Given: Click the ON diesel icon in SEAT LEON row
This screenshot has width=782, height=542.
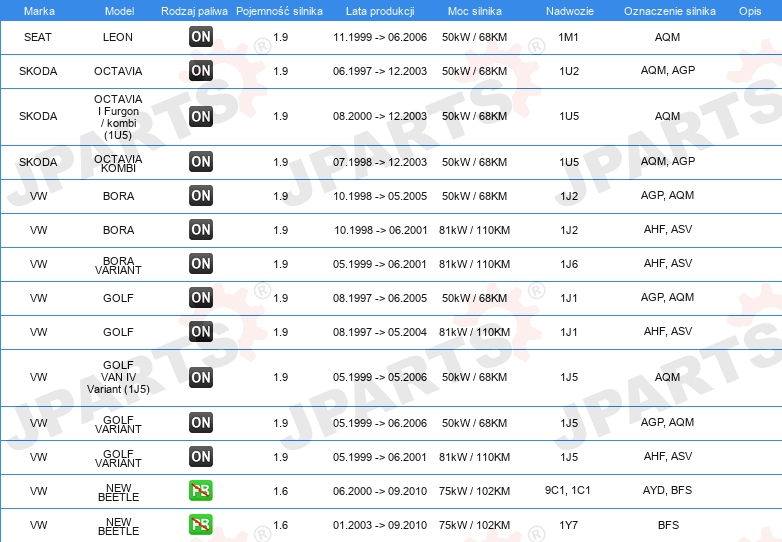Looking at the screenshot, I should 201,36.
